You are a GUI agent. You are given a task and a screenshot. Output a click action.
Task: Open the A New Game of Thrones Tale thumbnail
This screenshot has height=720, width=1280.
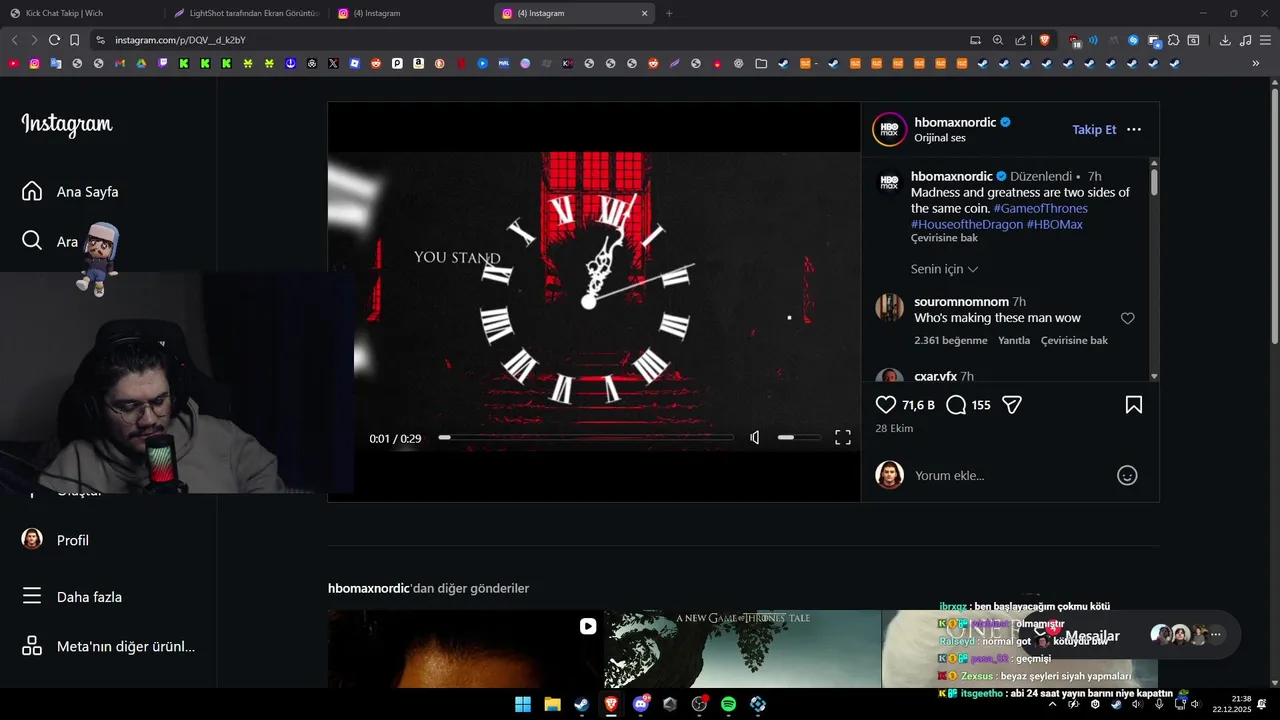coord(743,648)
